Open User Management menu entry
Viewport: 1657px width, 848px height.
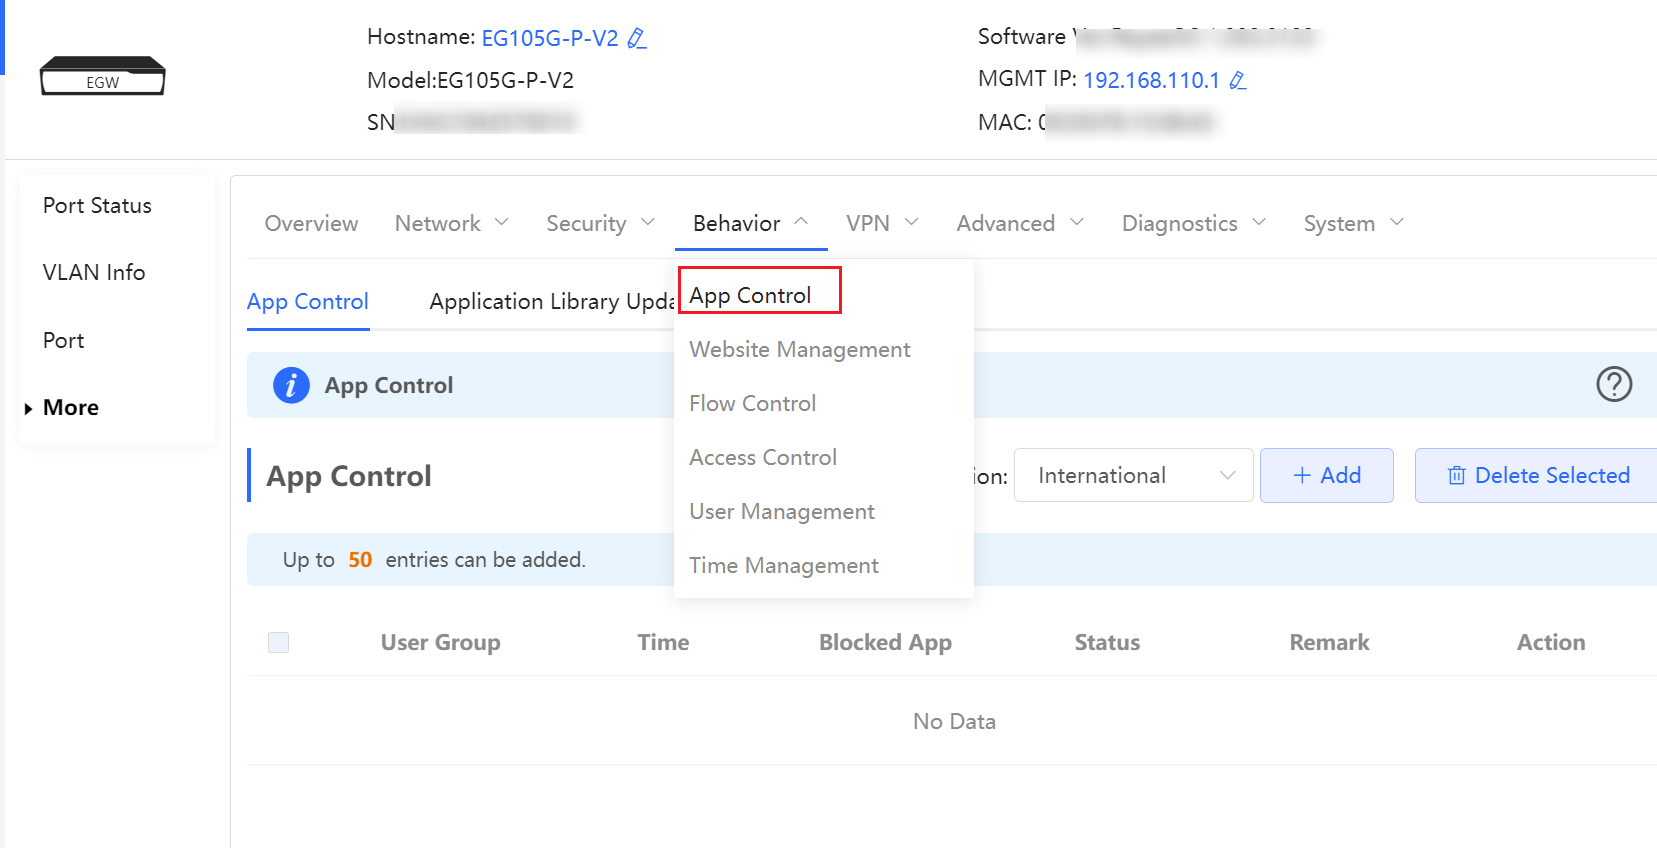point(781,512)
